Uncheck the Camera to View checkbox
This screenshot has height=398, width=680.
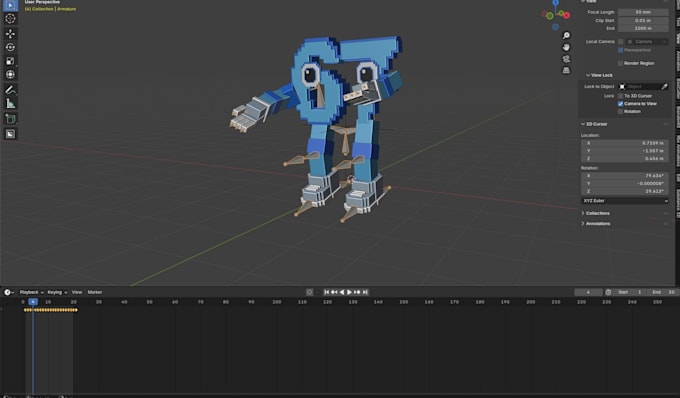click(621, 104)
